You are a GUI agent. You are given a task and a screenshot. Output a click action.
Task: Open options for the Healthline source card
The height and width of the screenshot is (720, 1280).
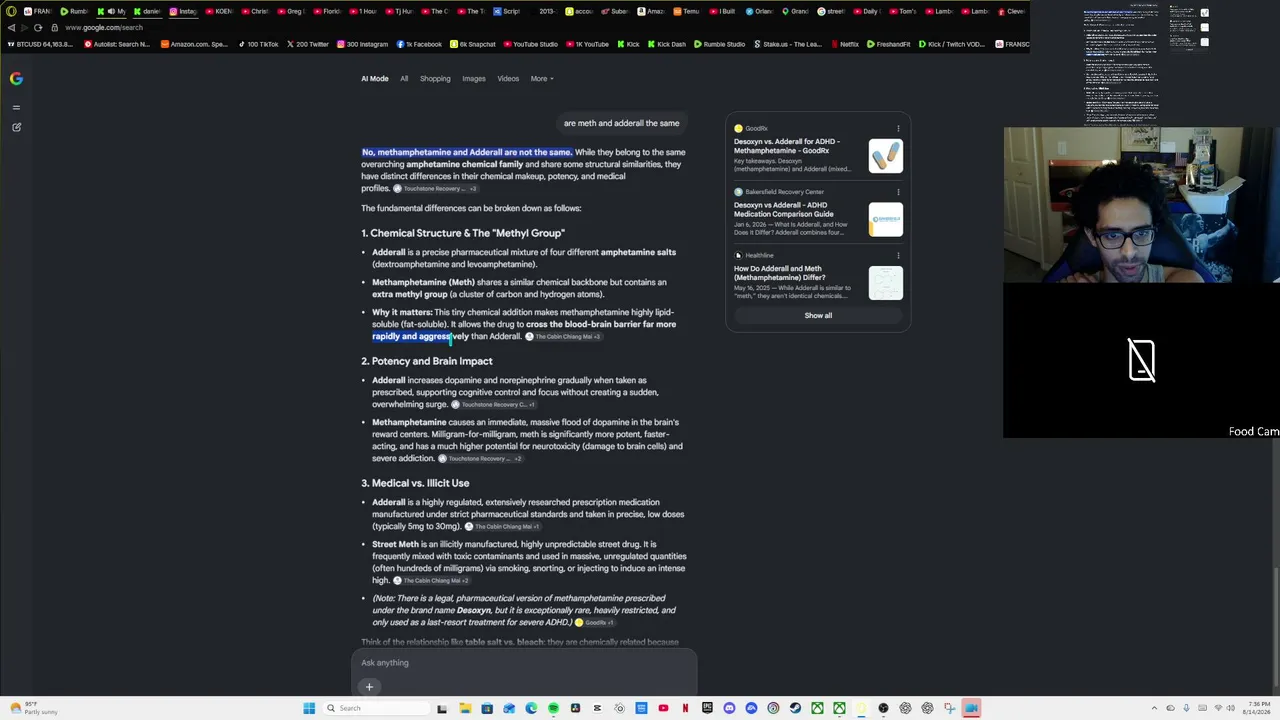click(x=898, y=255)
